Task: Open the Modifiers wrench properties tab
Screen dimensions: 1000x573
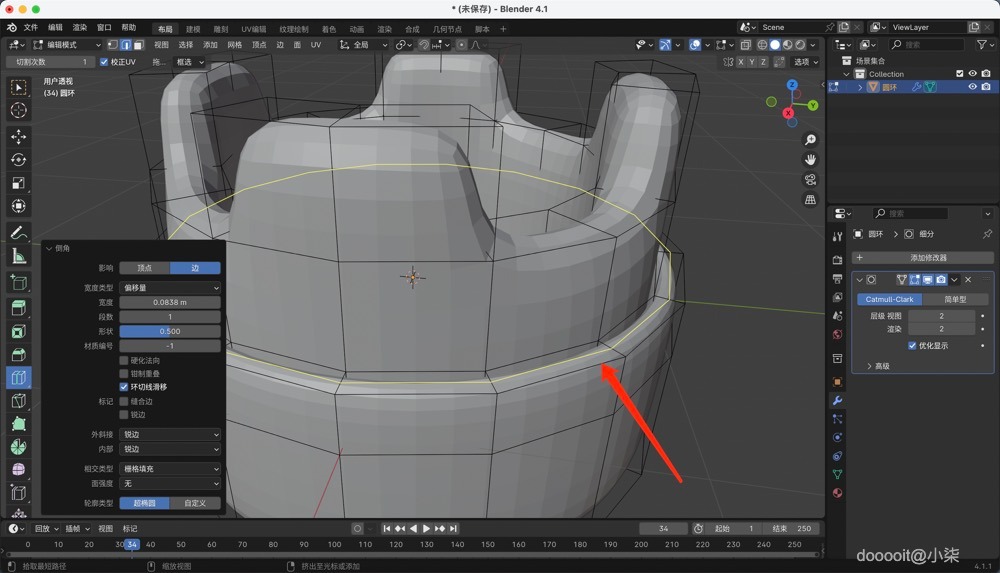Action: pyautogui.click(x=837, y=400)
